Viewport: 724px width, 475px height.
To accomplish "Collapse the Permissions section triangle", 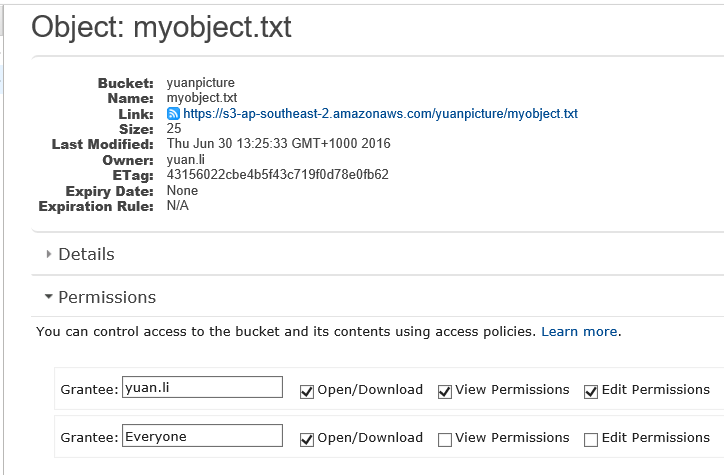I will (48, 296).
